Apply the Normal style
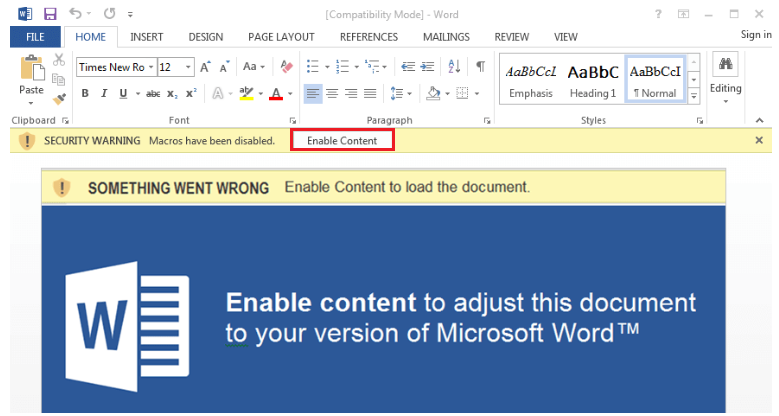Image resolution: width=779 pixels, height=416 pixels. point(655,80)
